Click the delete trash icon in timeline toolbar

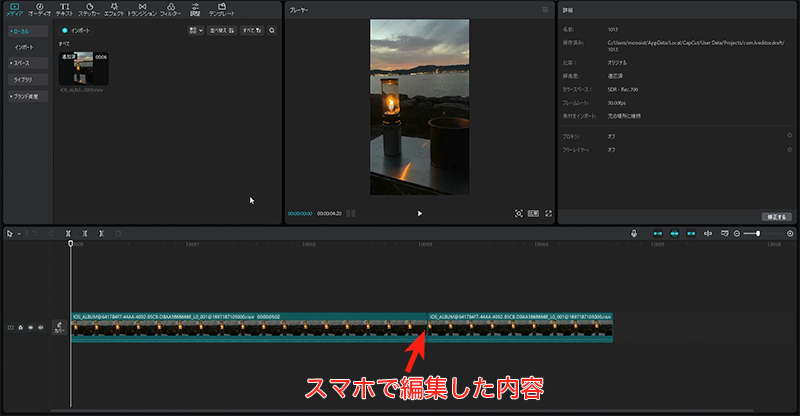click(x=118, y=233)
